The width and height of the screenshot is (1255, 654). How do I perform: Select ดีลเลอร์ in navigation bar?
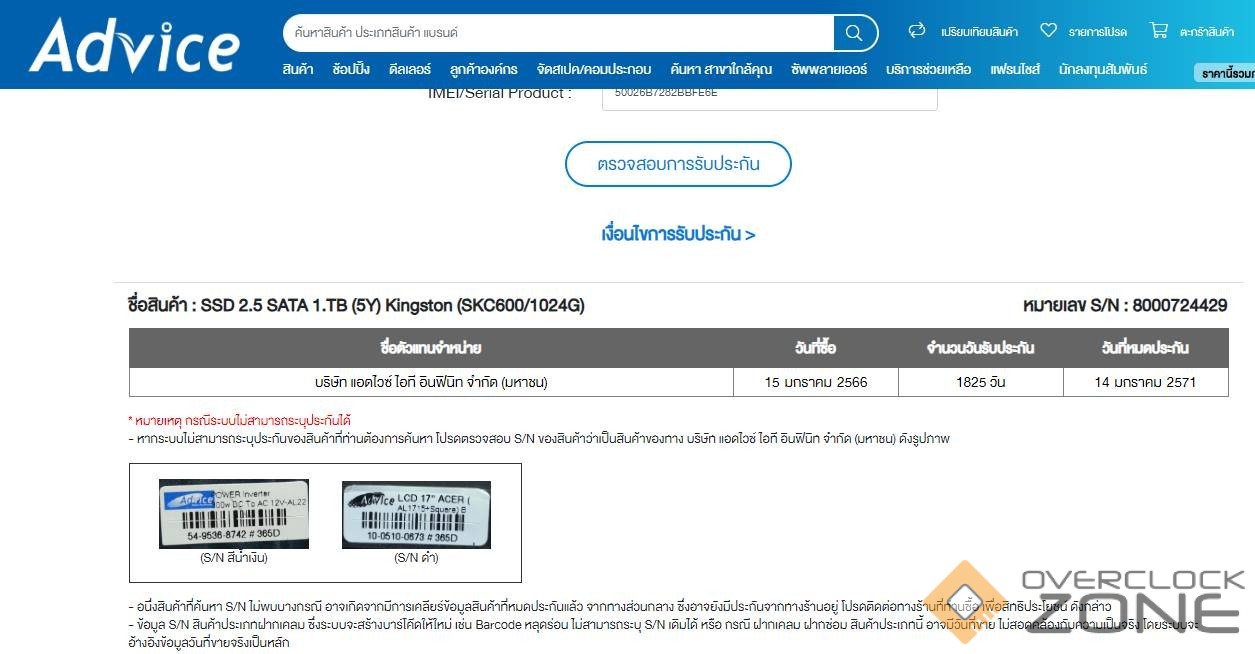[x=410, y=69]
